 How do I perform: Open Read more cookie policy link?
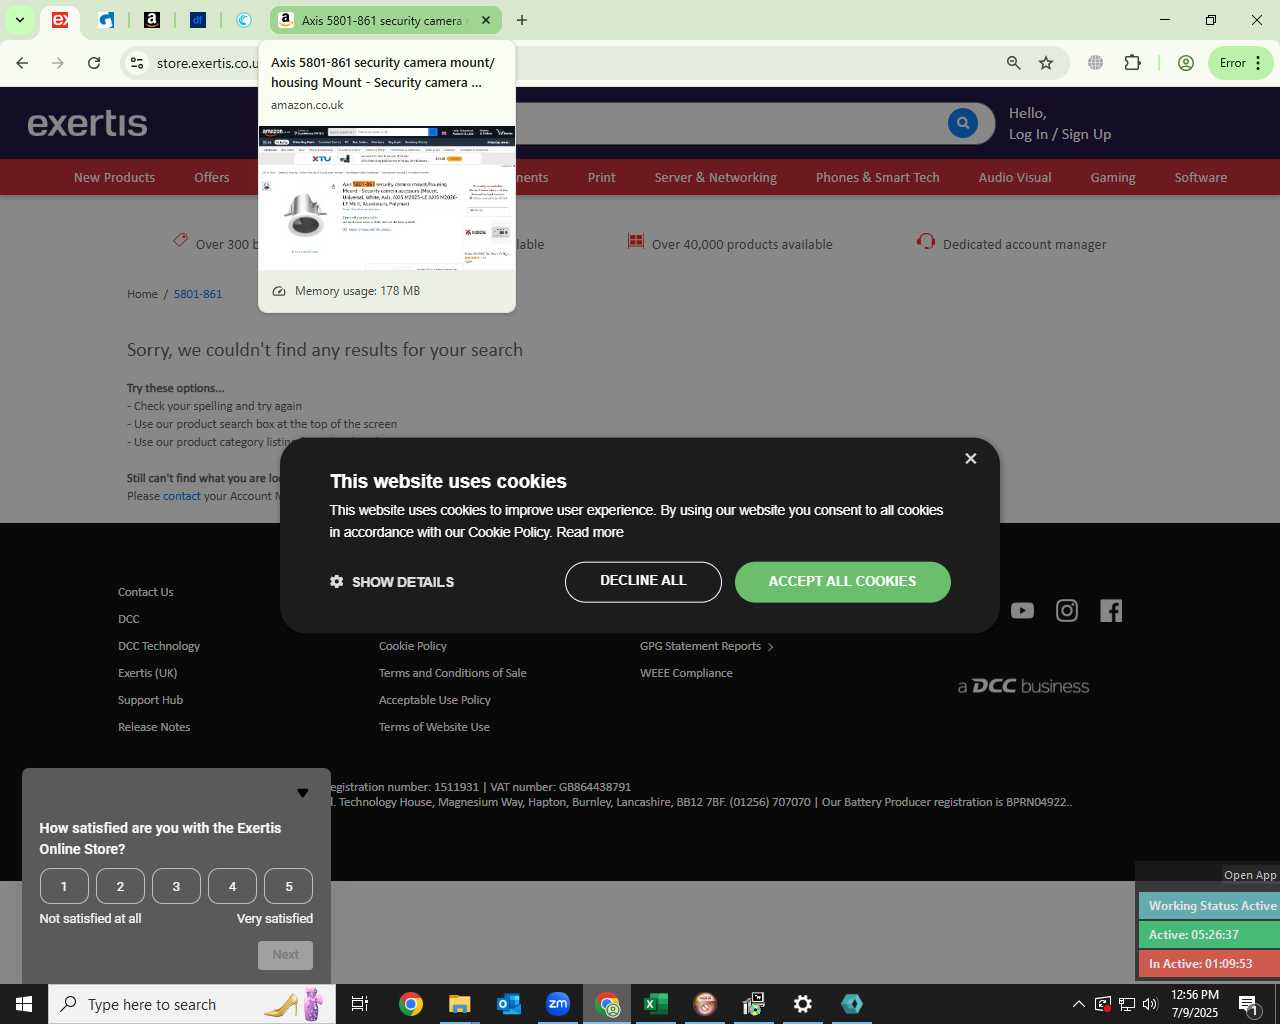tap(590, 532)
